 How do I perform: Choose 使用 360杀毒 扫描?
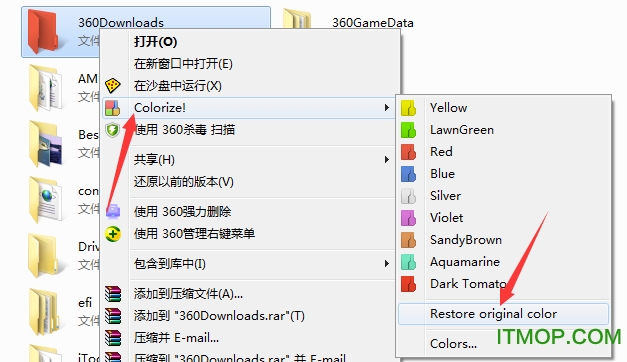(x=184, y=130)
